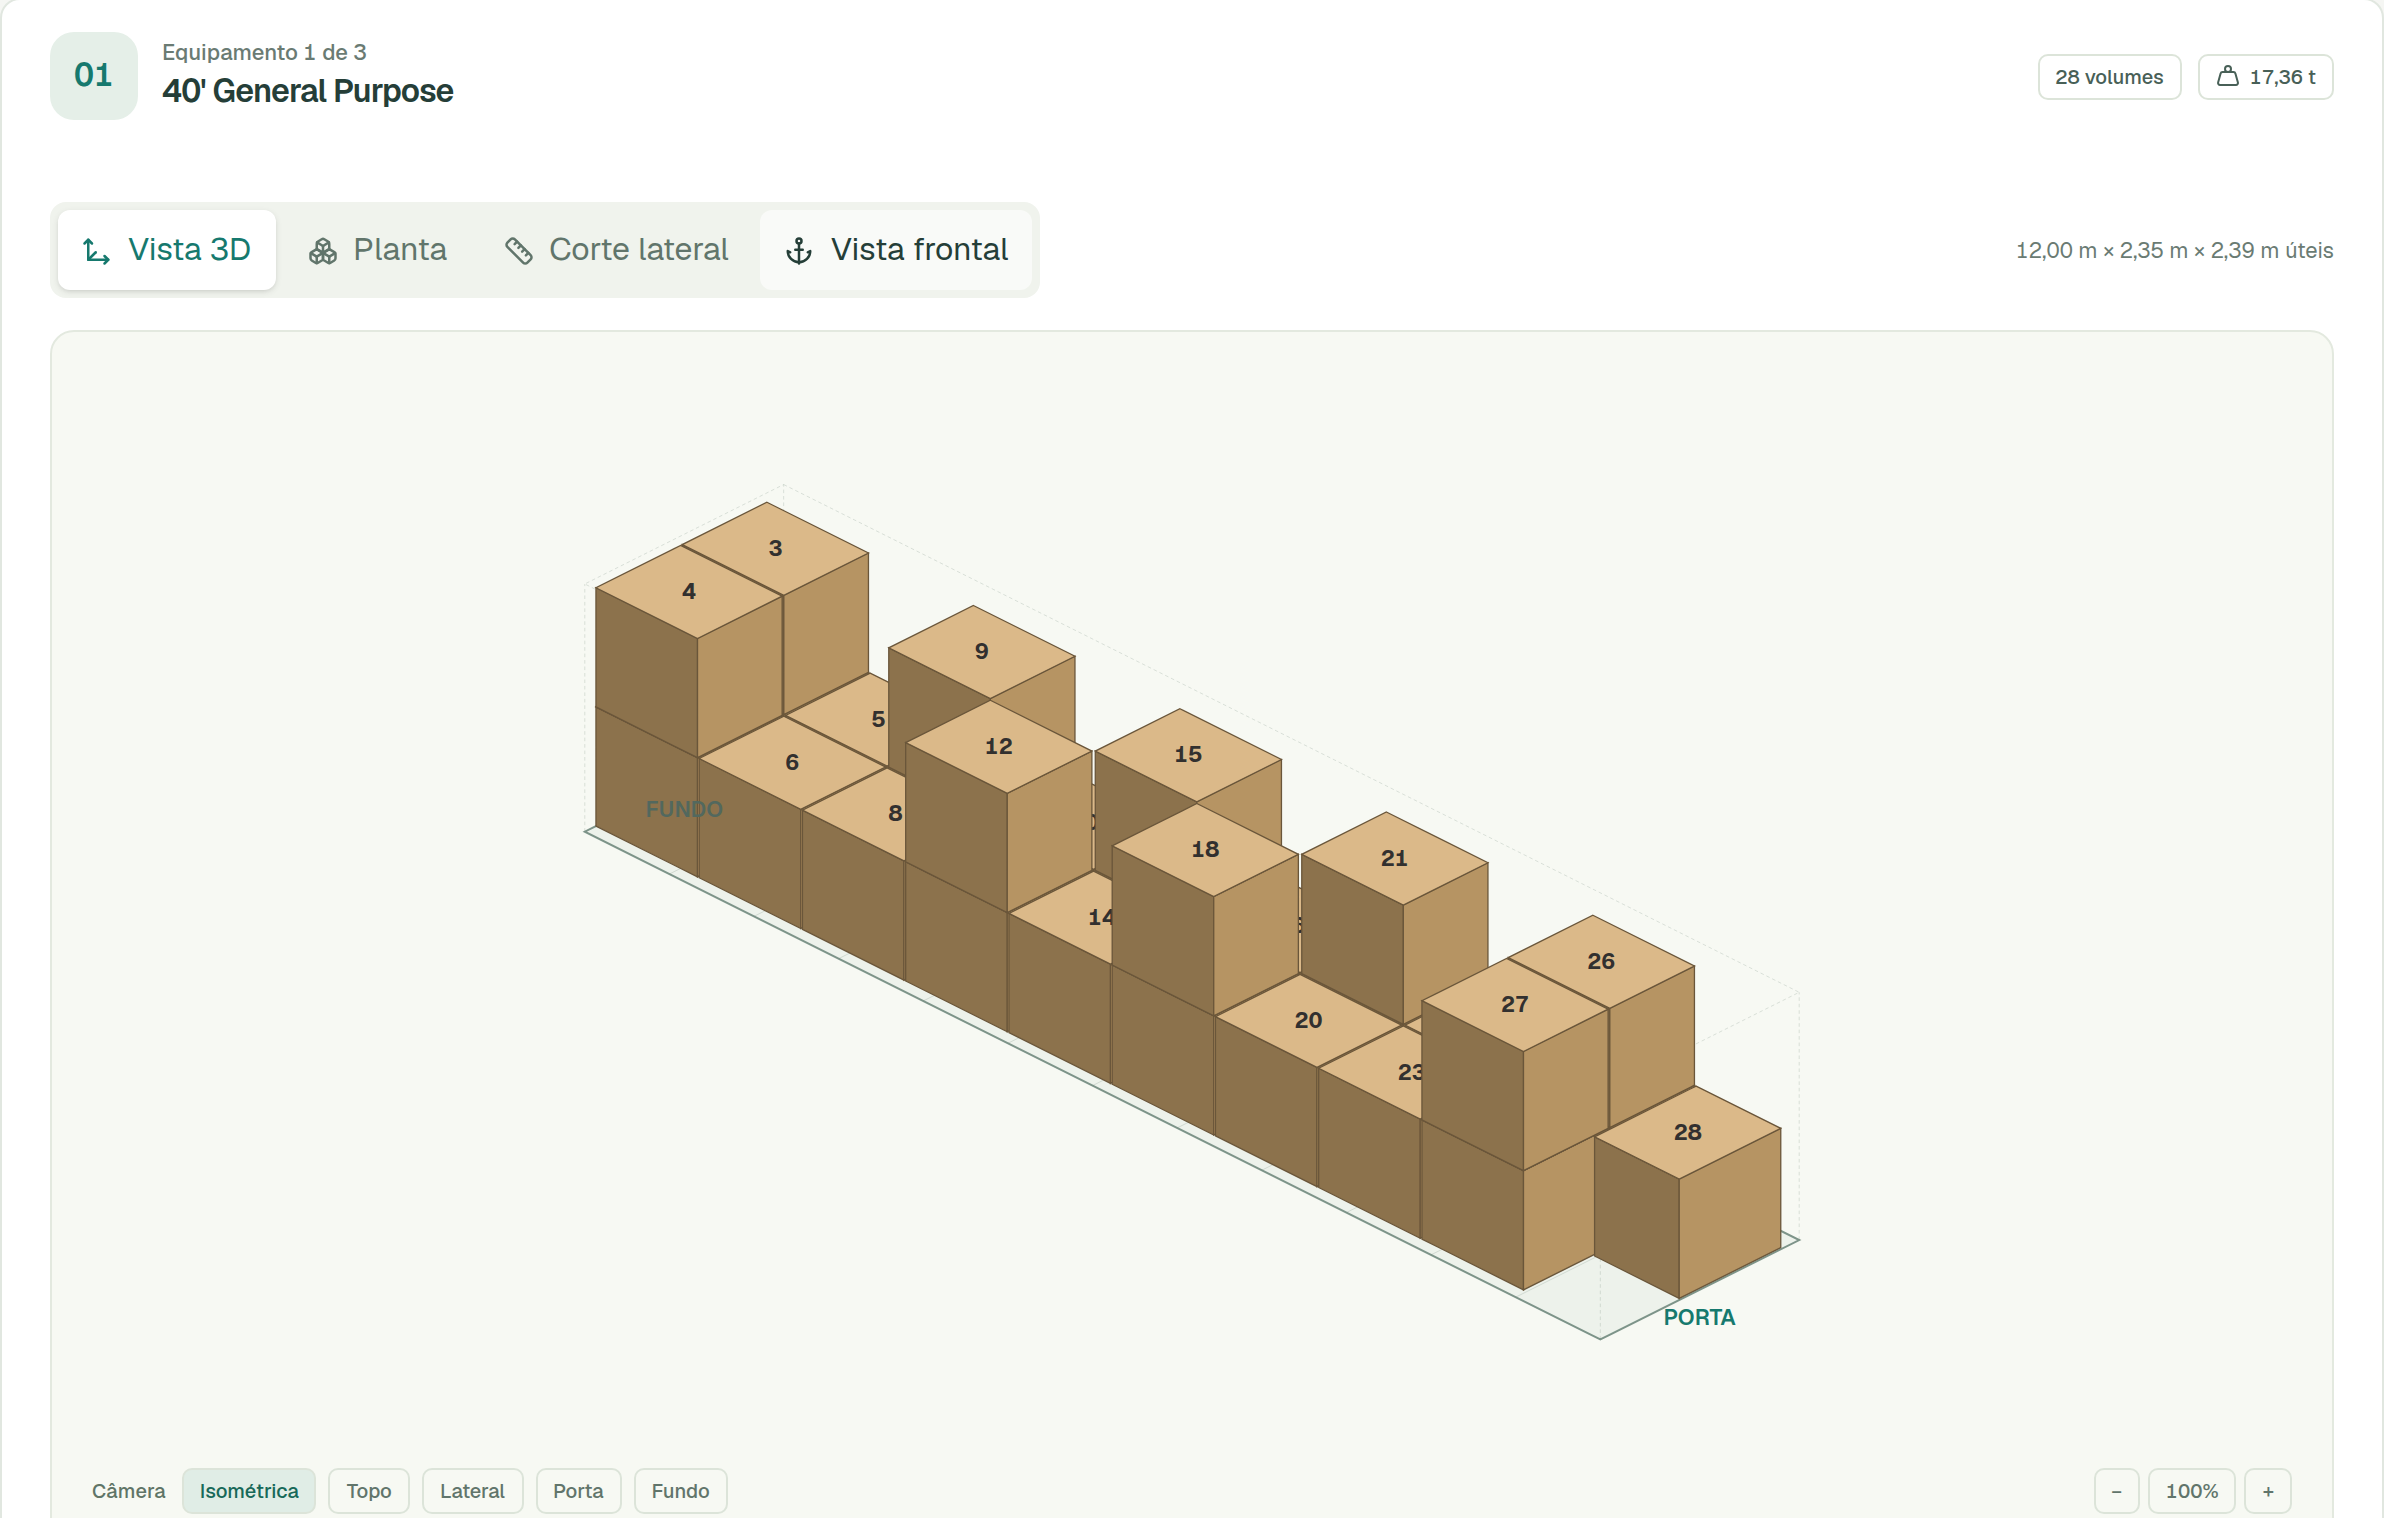This screenshot has height=1518, width=2384.
Task: Click the 28 volumes badge
Action: tap(2109, 77)
